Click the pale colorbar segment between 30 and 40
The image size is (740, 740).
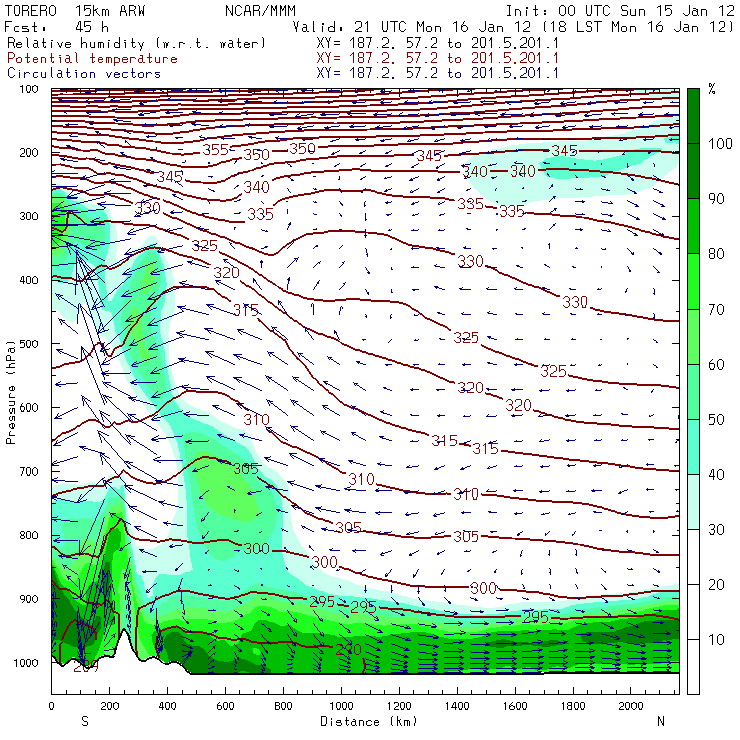[x=693, y=502]
